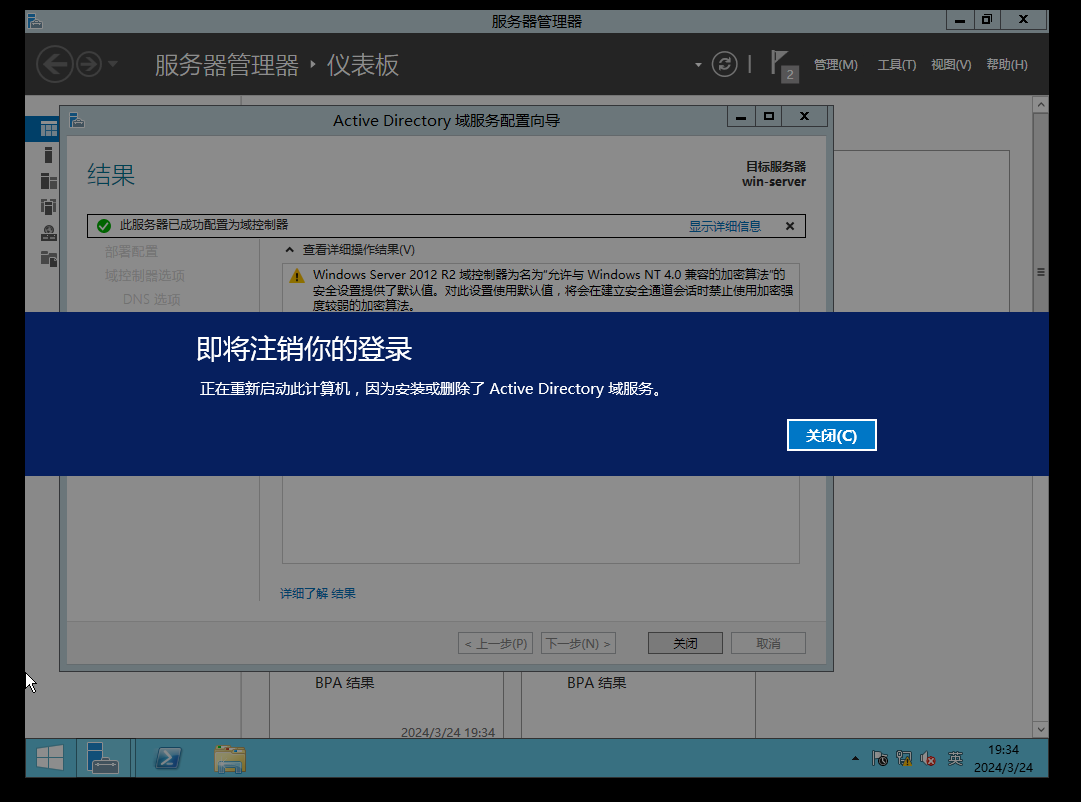Select the local server icon in sidebar
The height and width of the screenshot is (802, 1081).
[48, 154]
